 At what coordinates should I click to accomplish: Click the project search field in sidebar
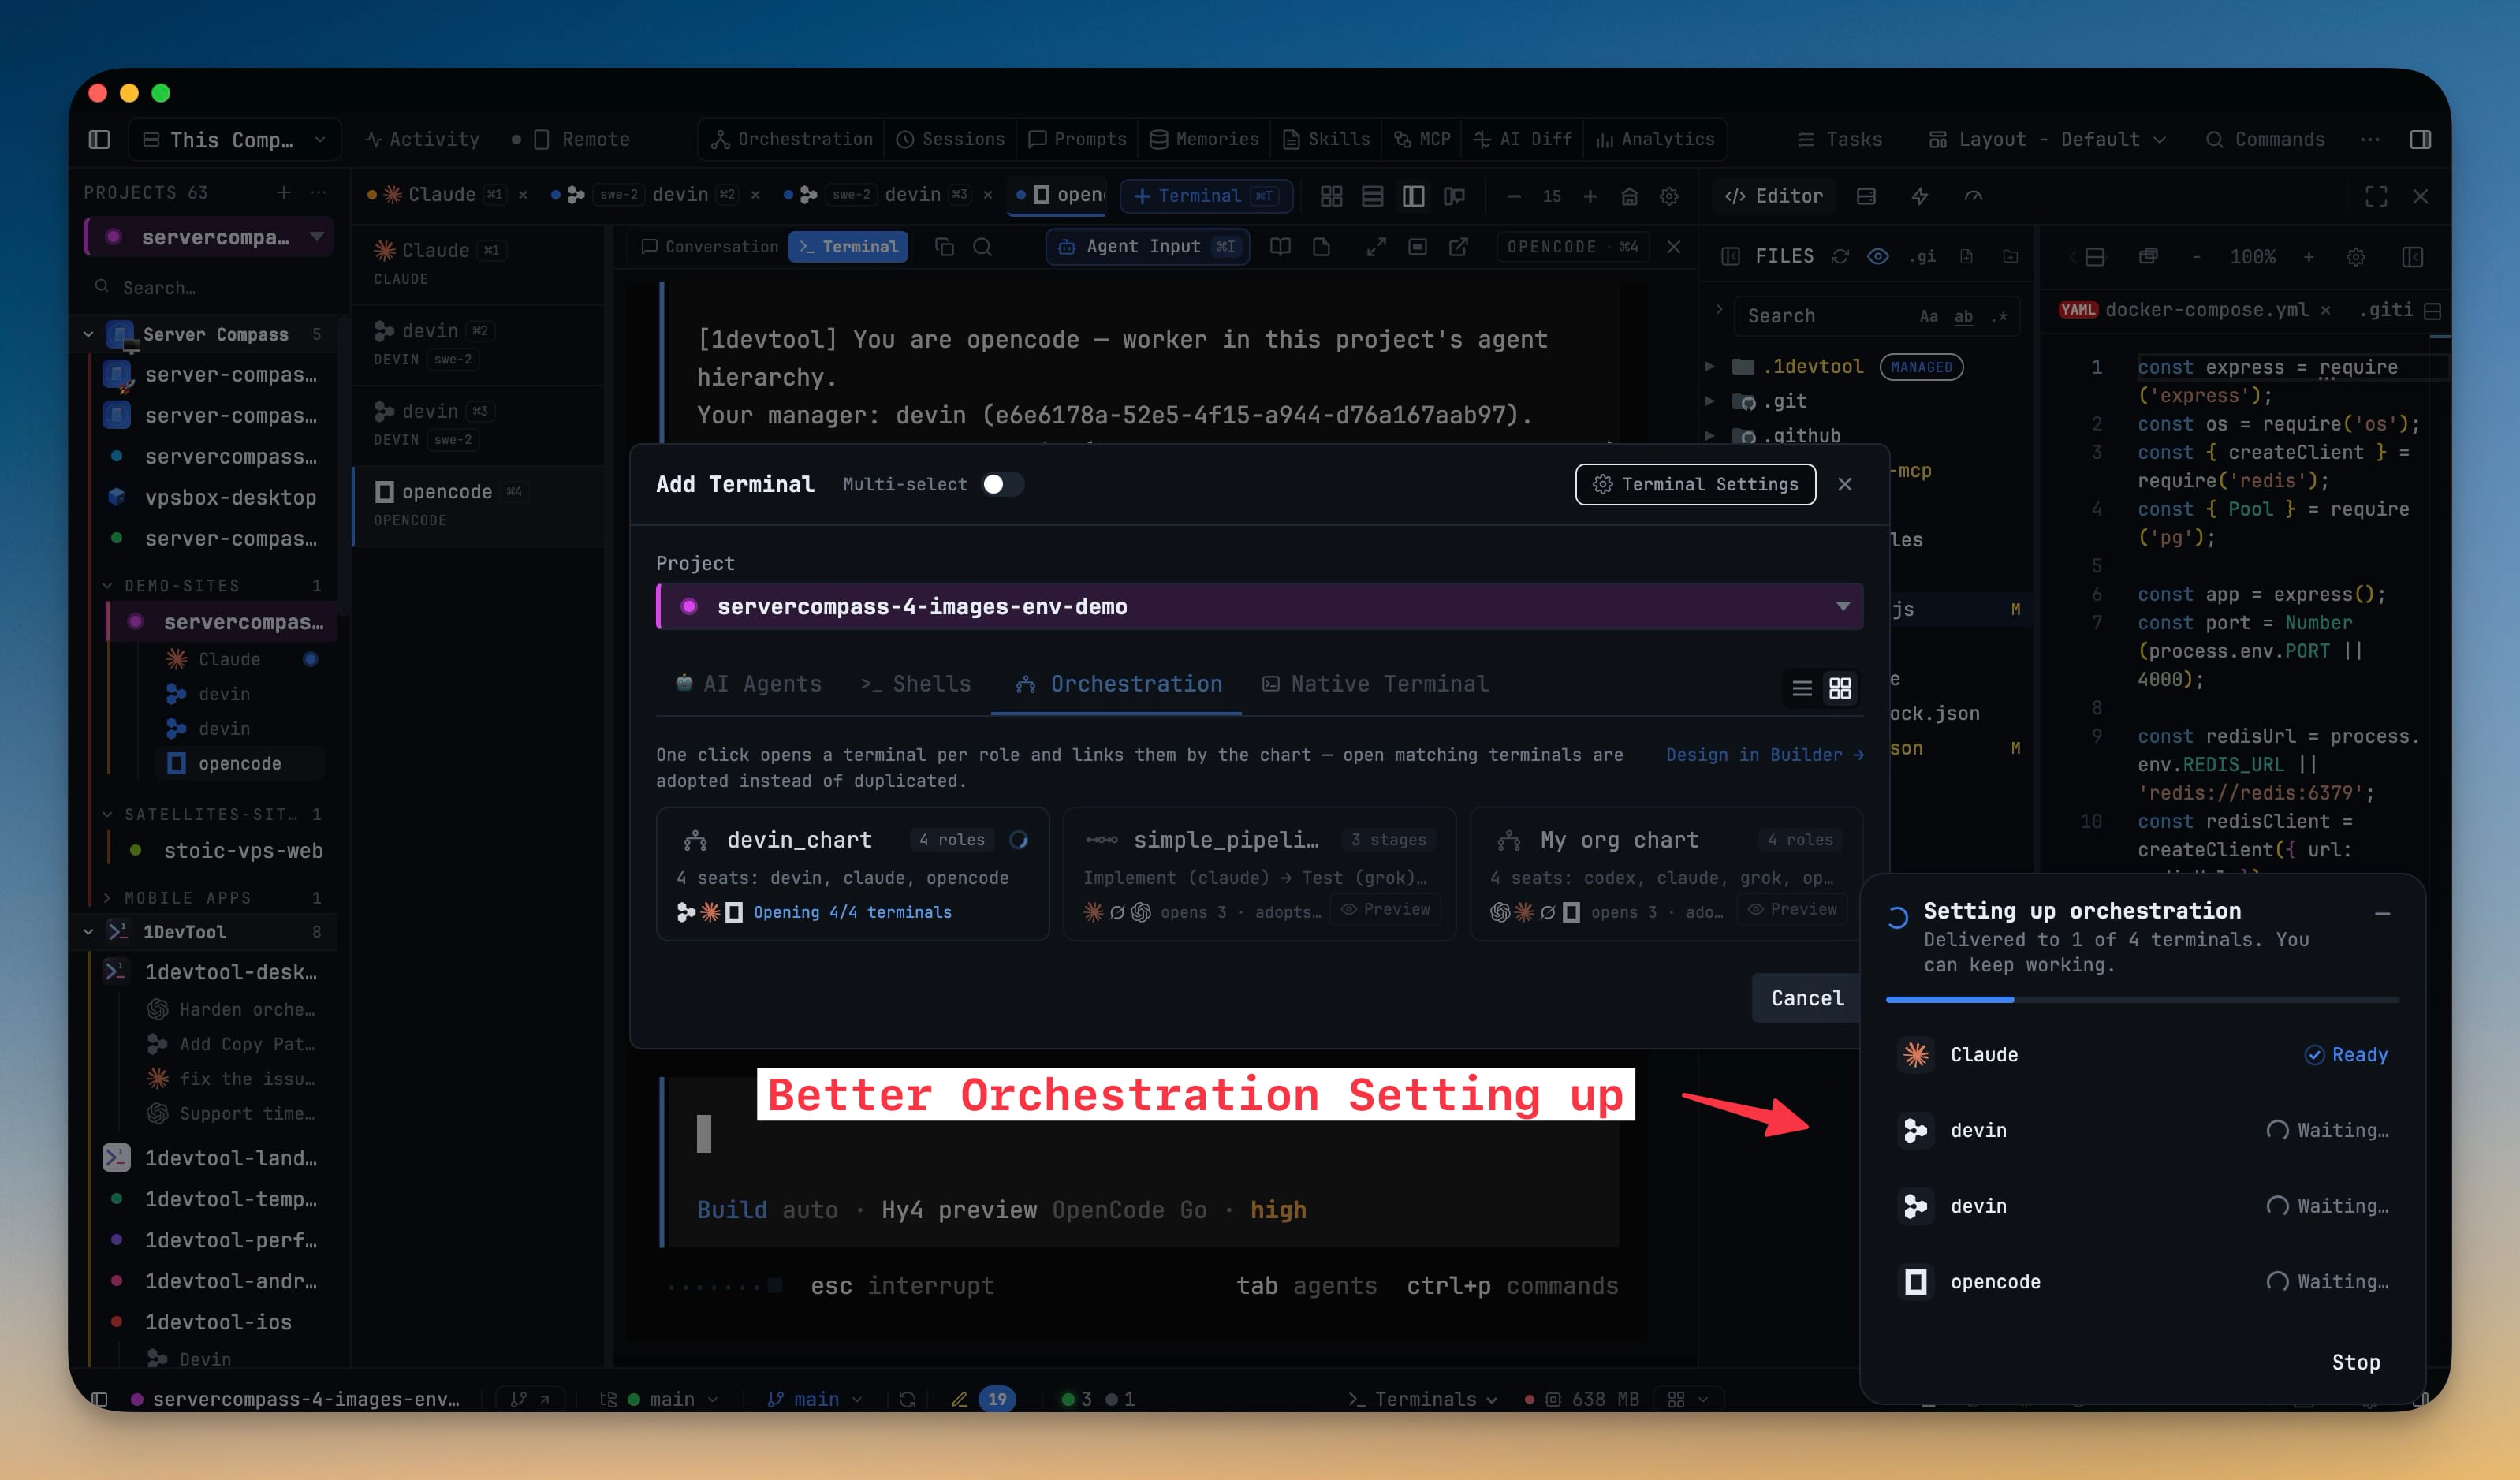[210, 287]
